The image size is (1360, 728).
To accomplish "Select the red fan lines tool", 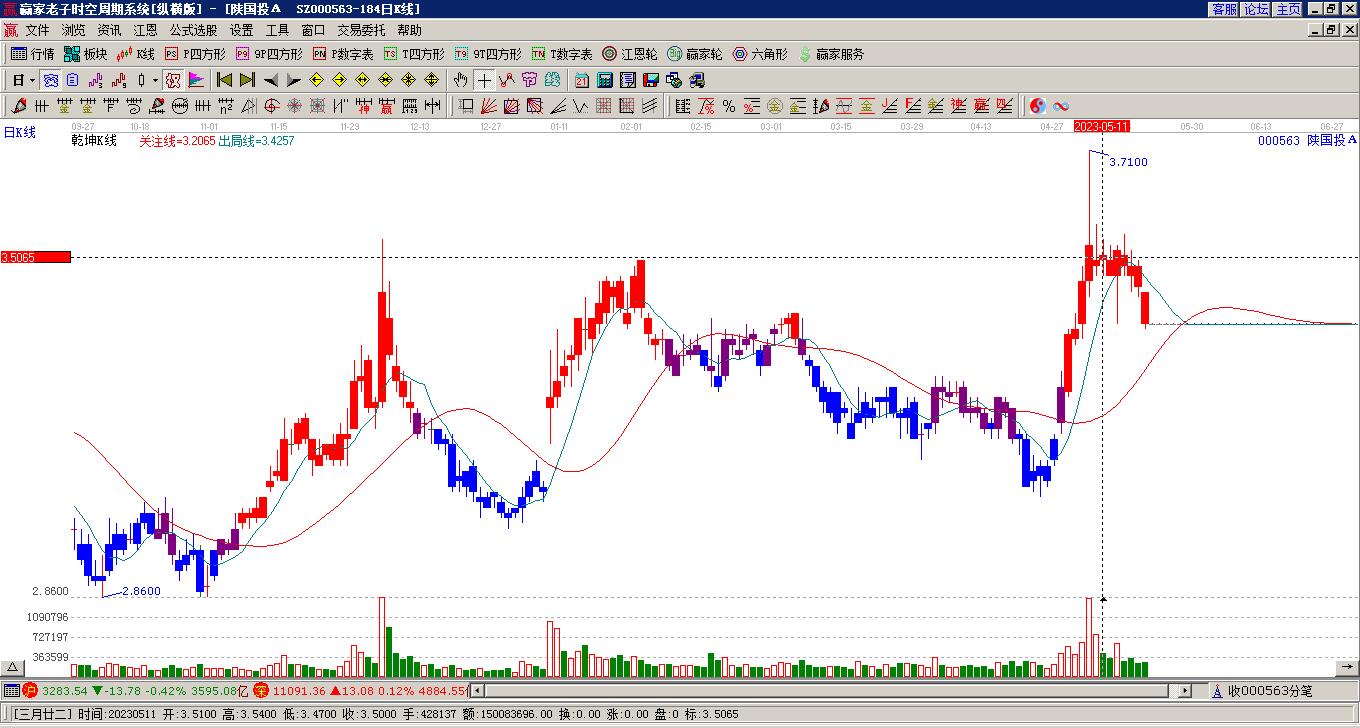I will (489, 106).
